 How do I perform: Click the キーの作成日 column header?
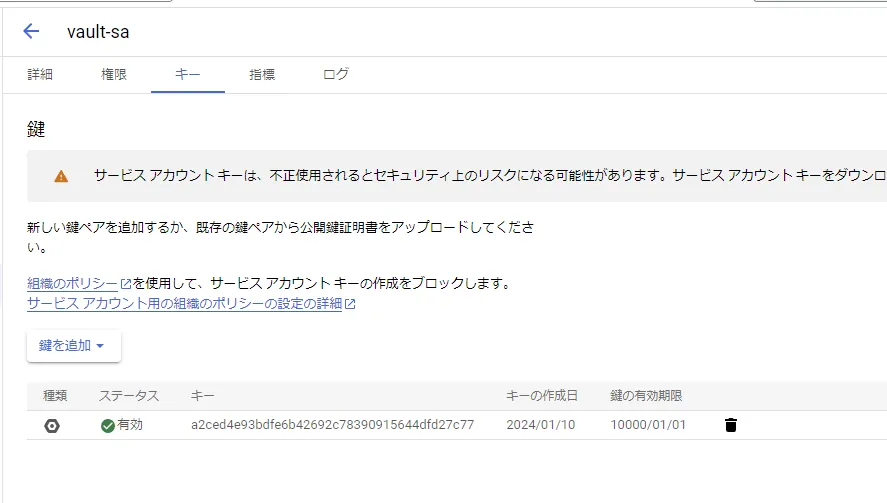coord(542,396)
